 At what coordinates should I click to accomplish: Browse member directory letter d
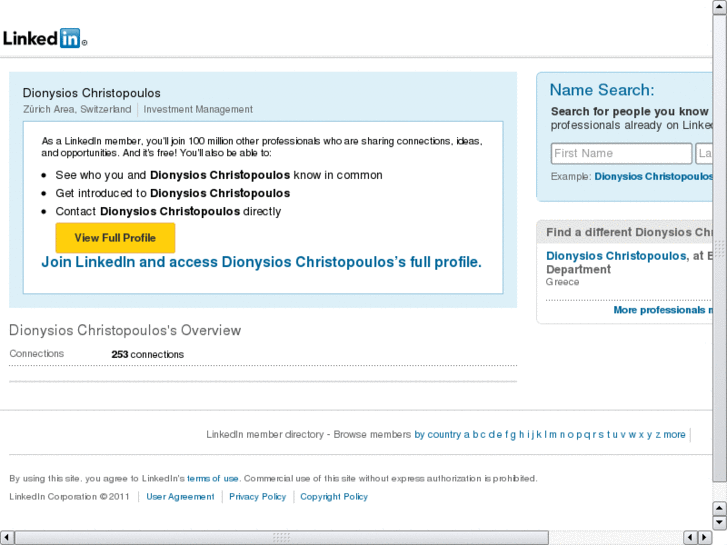tap(491, 435)
